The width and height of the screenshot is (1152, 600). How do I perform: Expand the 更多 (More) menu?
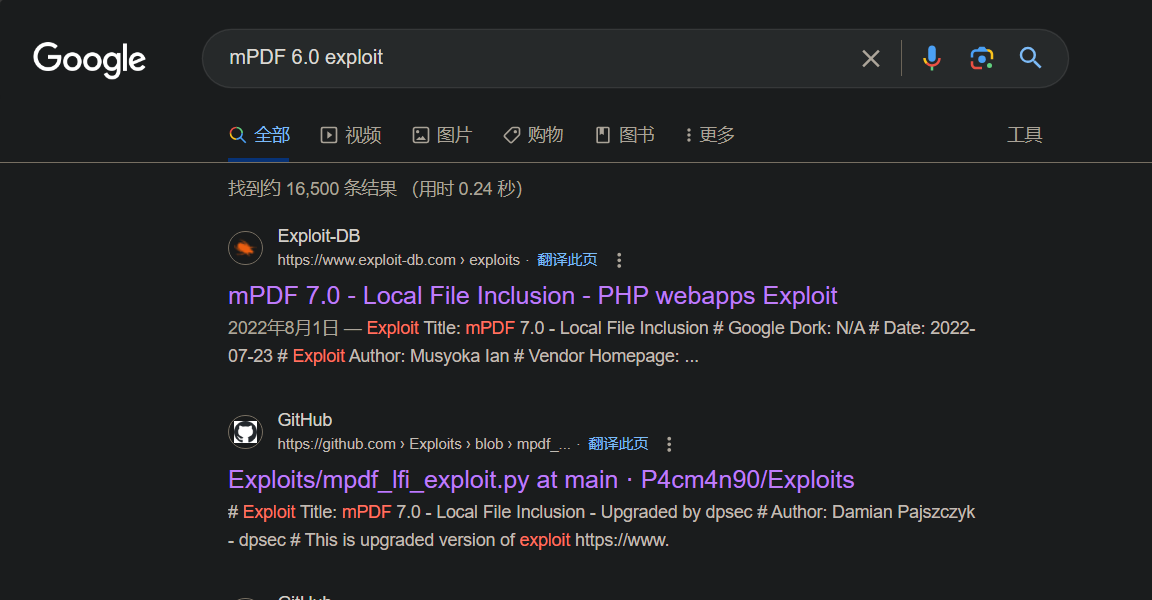(x=710, y=135)
